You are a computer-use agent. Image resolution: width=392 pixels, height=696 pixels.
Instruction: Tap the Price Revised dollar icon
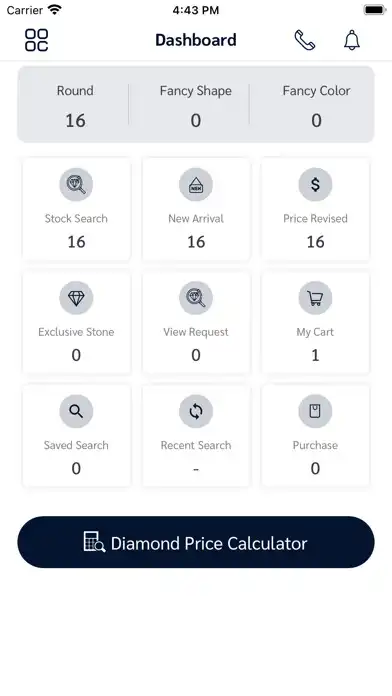point(315,184)
